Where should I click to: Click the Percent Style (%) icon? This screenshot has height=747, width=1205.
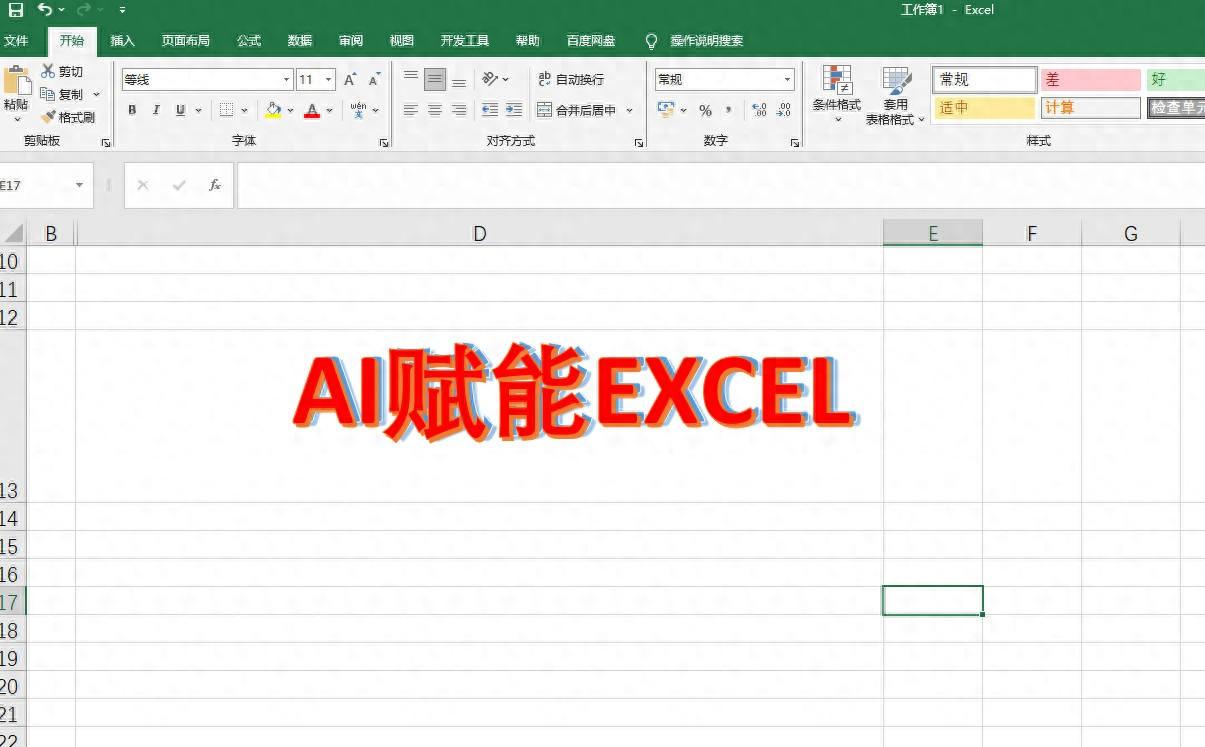(705, 110)
